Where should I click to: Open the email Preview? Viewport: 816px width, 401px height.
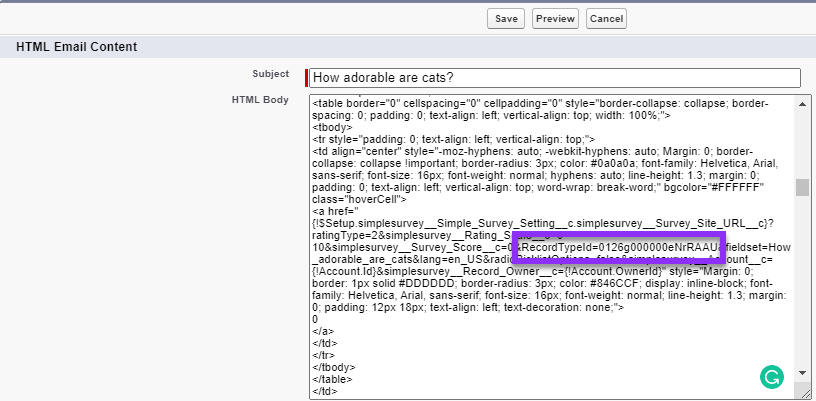tap(555, 19)
